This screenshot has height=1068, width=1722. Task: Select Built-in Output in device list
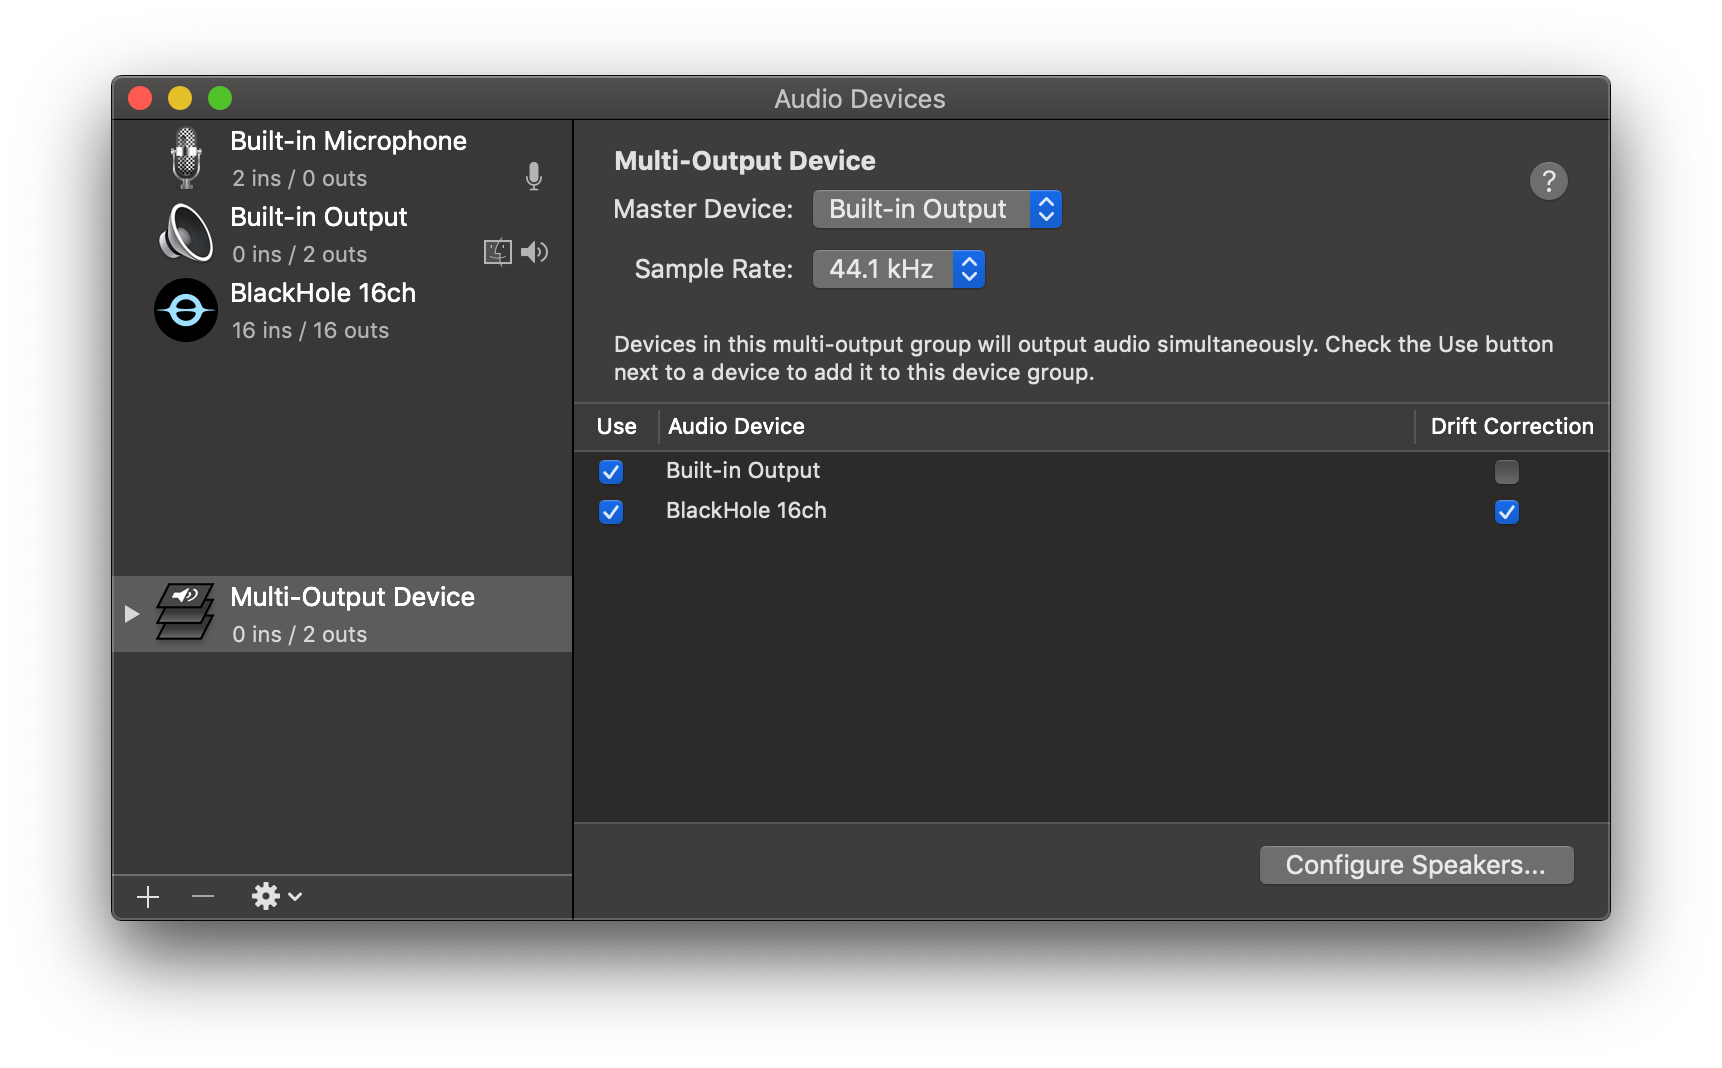coord(742,470)
